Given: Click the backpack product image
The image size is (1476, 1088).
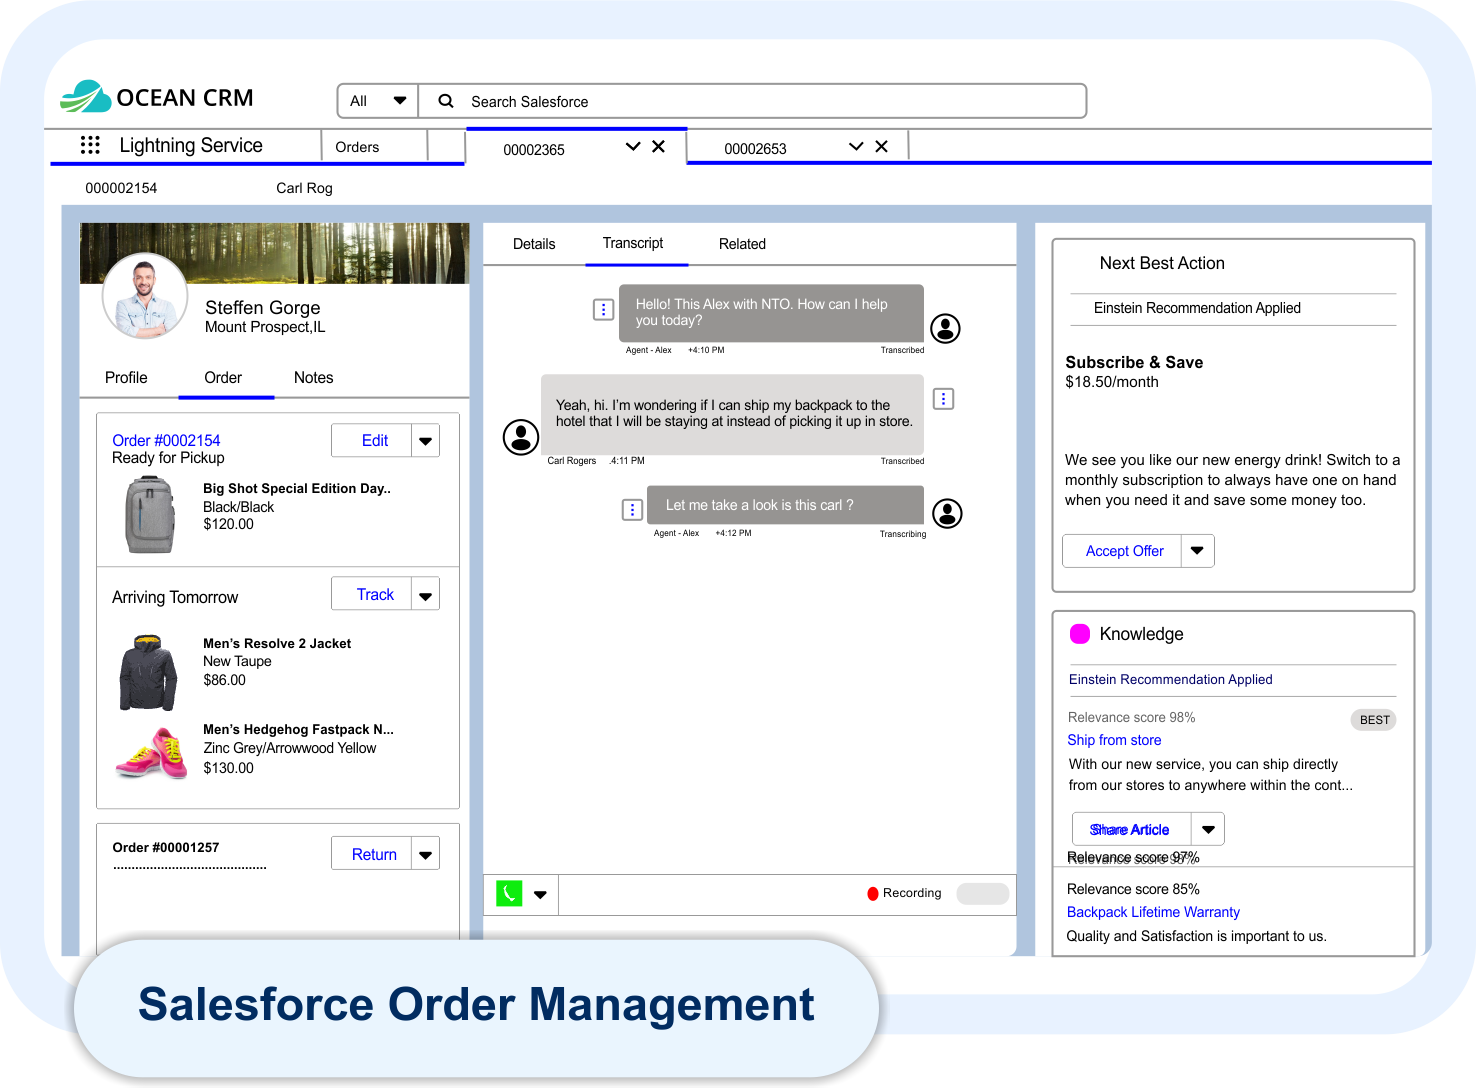Looking at the screenshot, I should tap(150, 515).
